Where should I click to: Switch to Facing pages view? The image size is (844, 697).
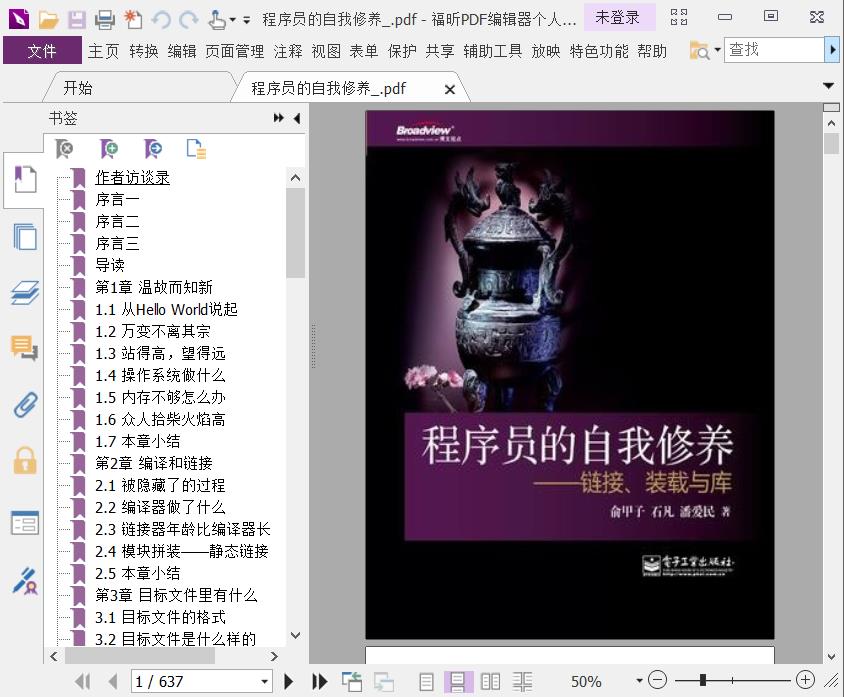tap(490, 682)
